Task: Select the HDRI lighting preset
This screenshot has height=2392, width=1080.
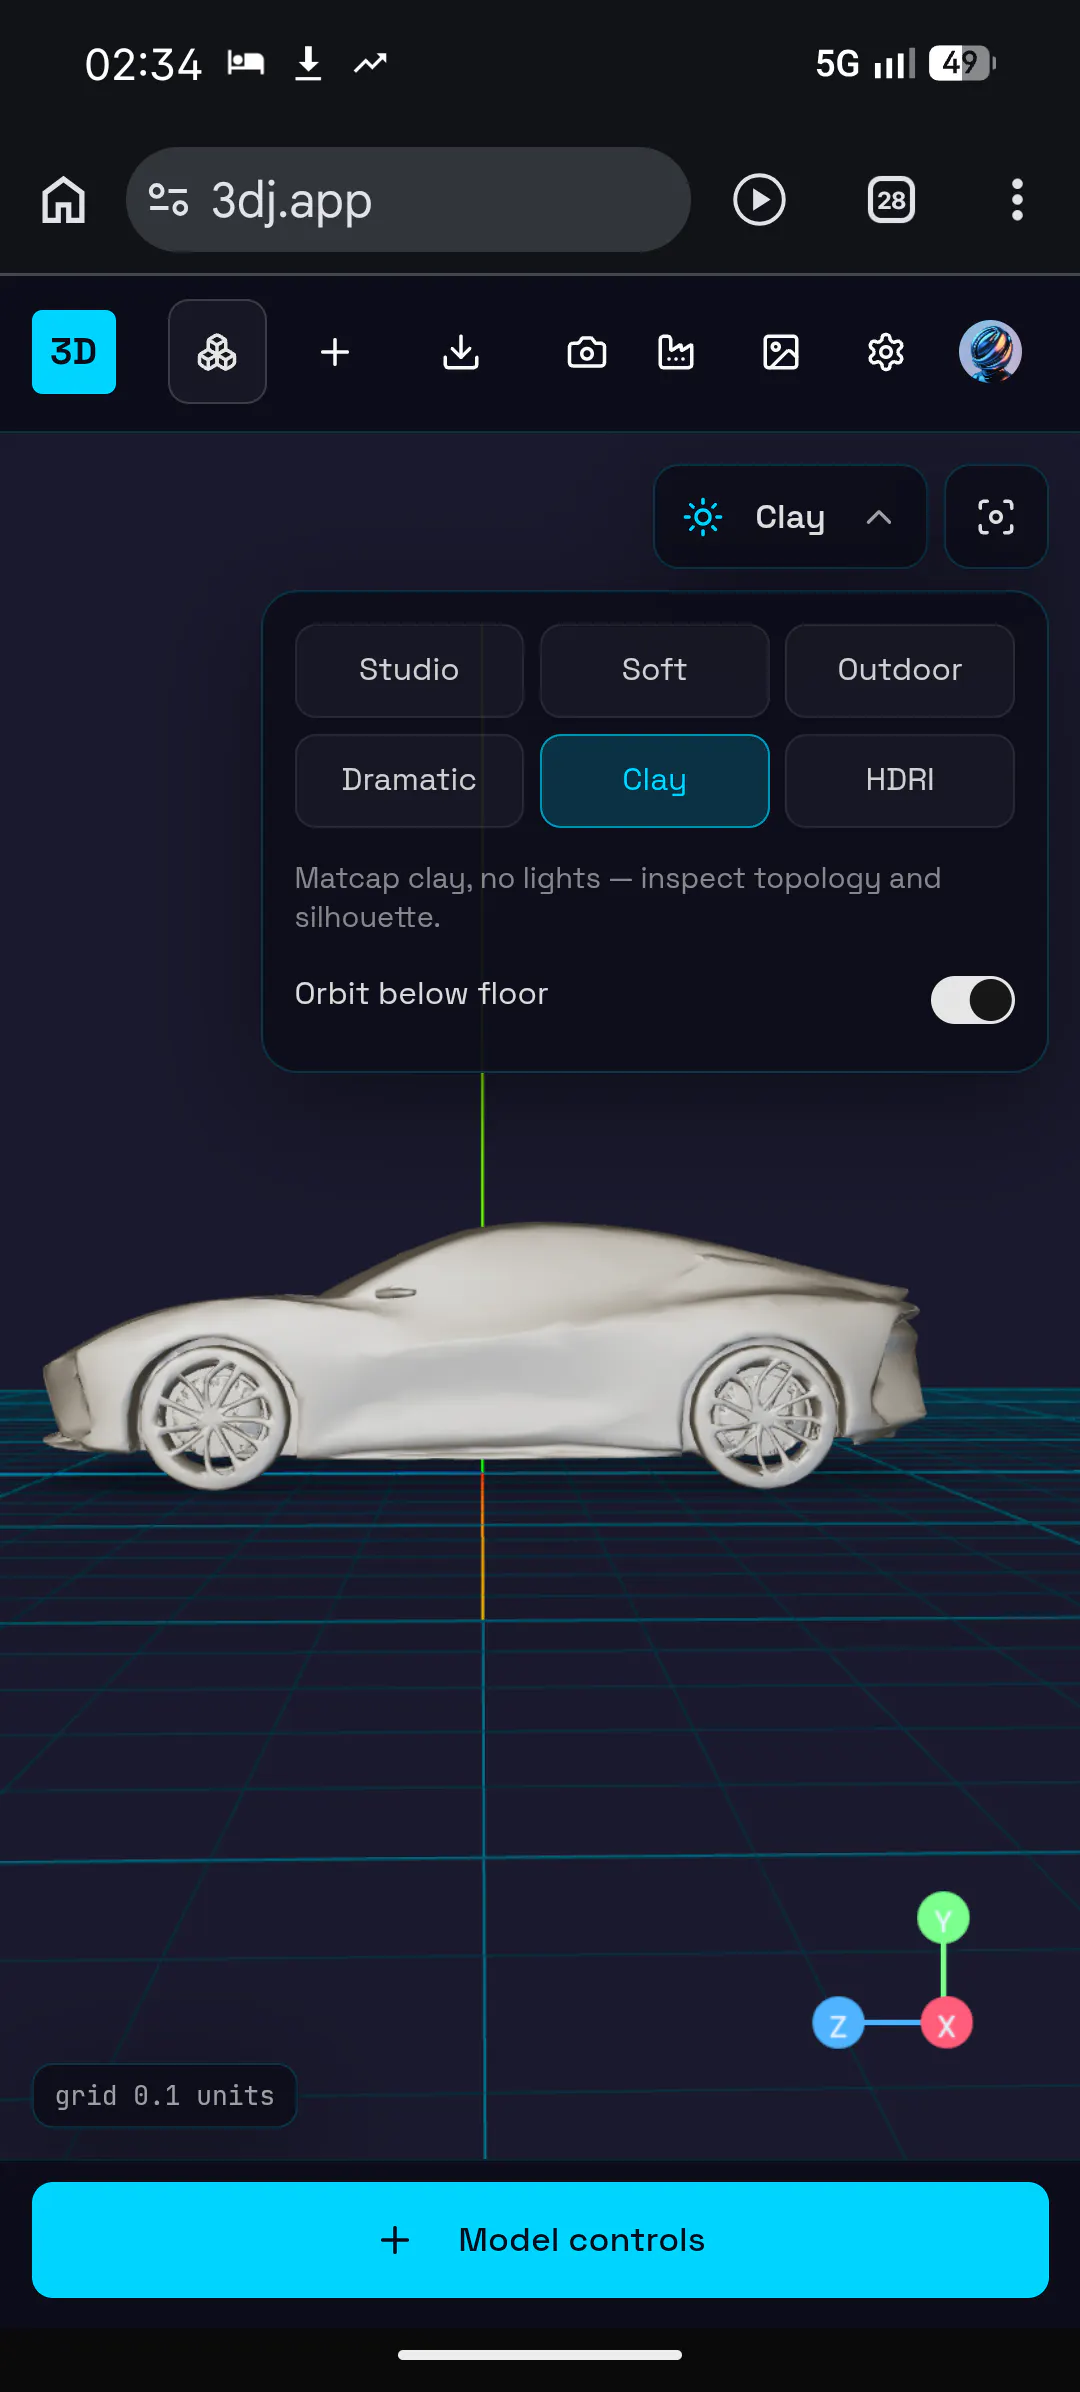Action: click(900, 780)
